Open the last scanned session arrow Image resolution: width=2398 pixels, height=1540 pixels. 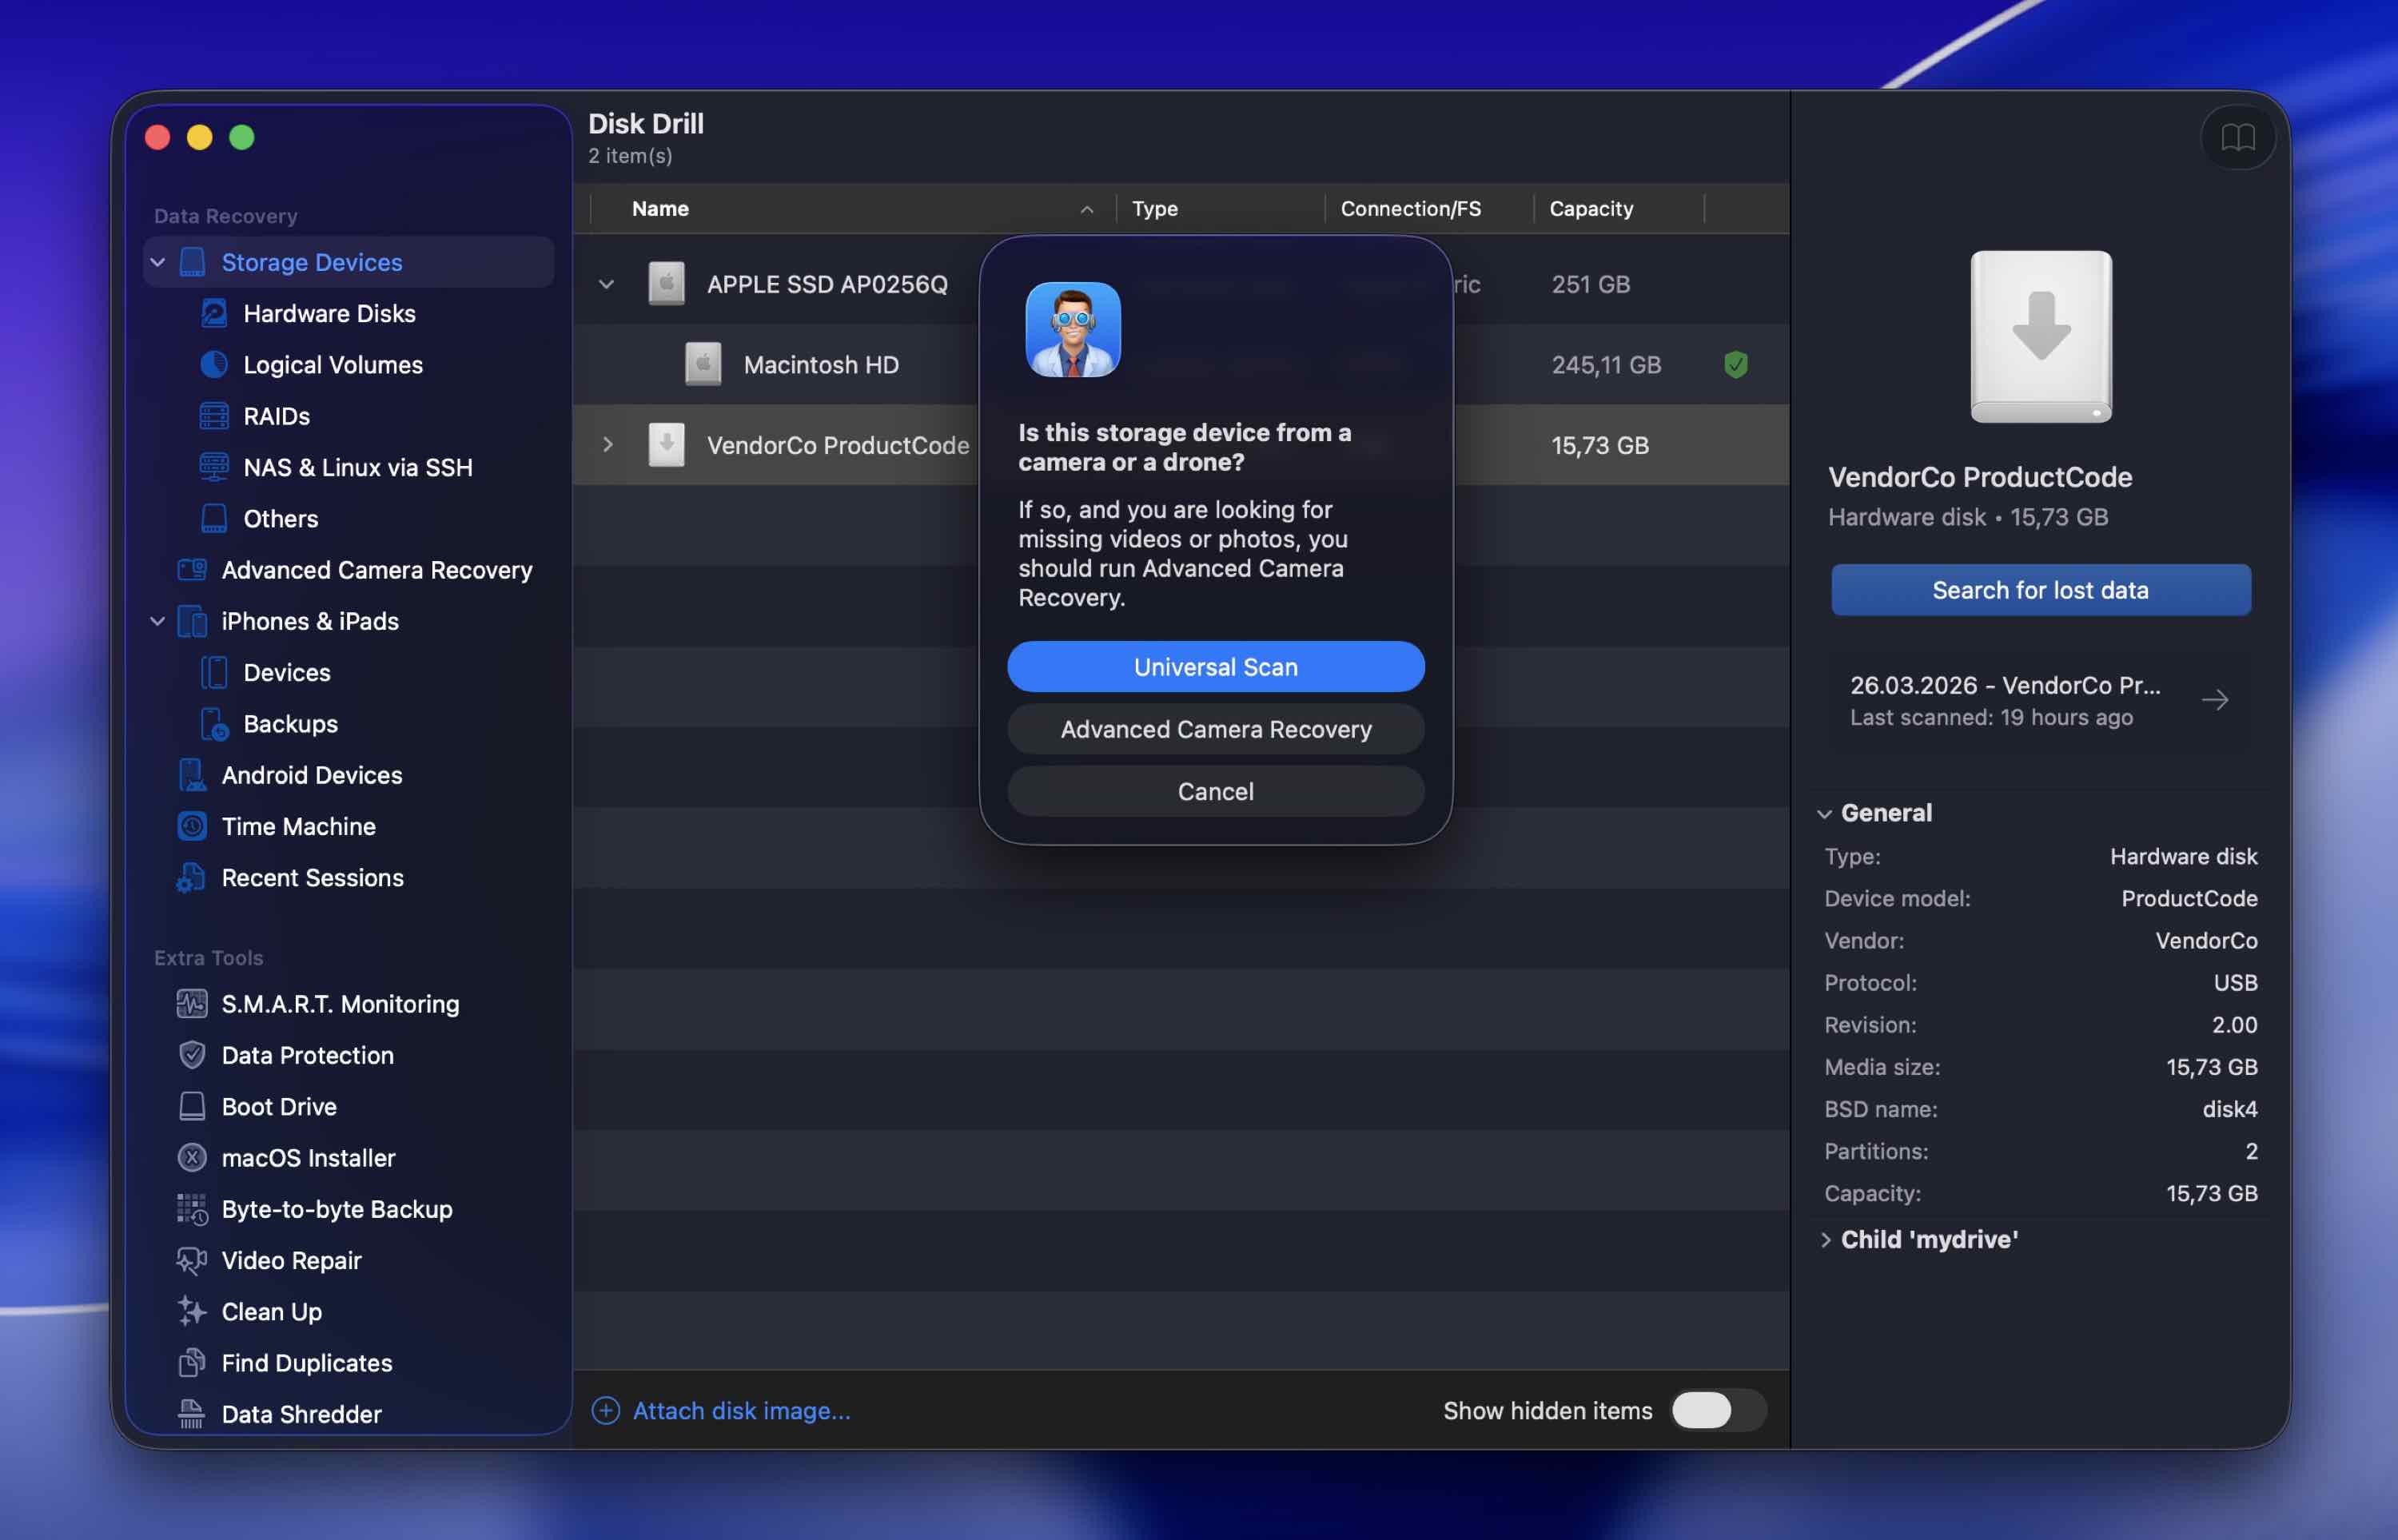pyautogui.click(x=2215, y=700)
